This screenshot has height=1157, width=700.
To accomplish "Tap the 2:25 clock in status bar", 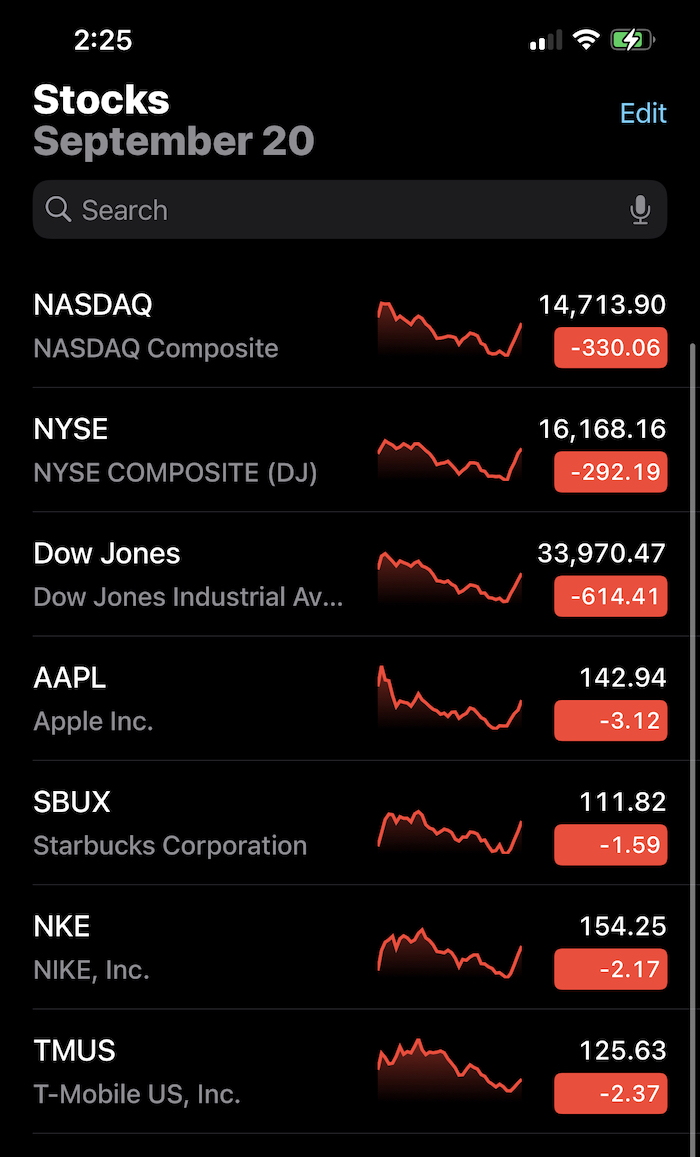I will coord(103,40).
